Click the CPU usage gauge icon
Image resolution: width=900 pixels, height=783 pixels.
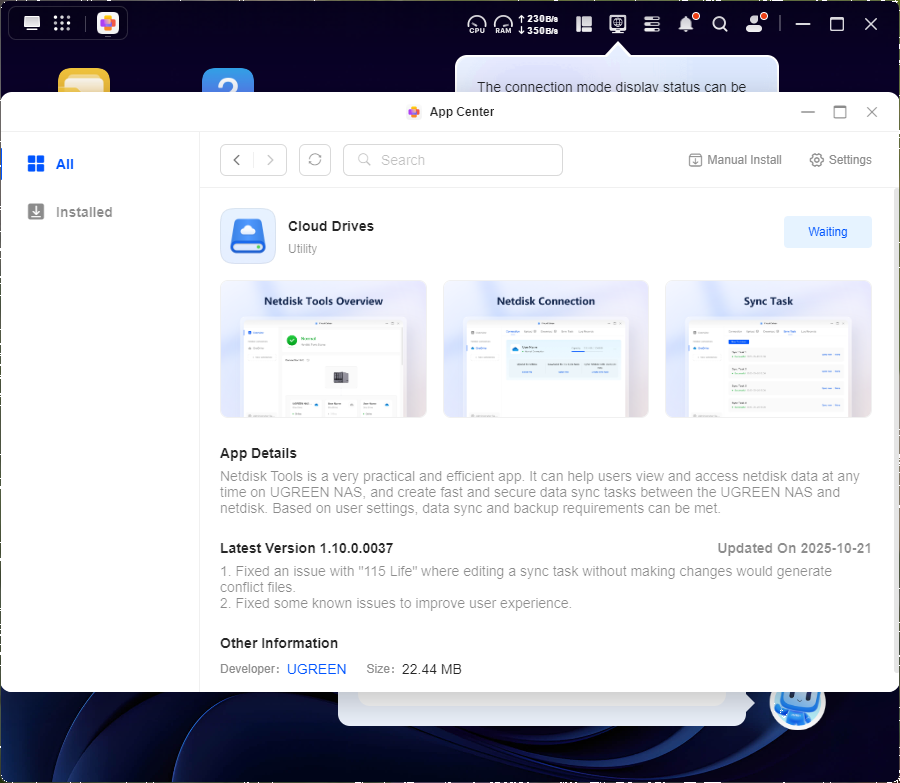477,24
